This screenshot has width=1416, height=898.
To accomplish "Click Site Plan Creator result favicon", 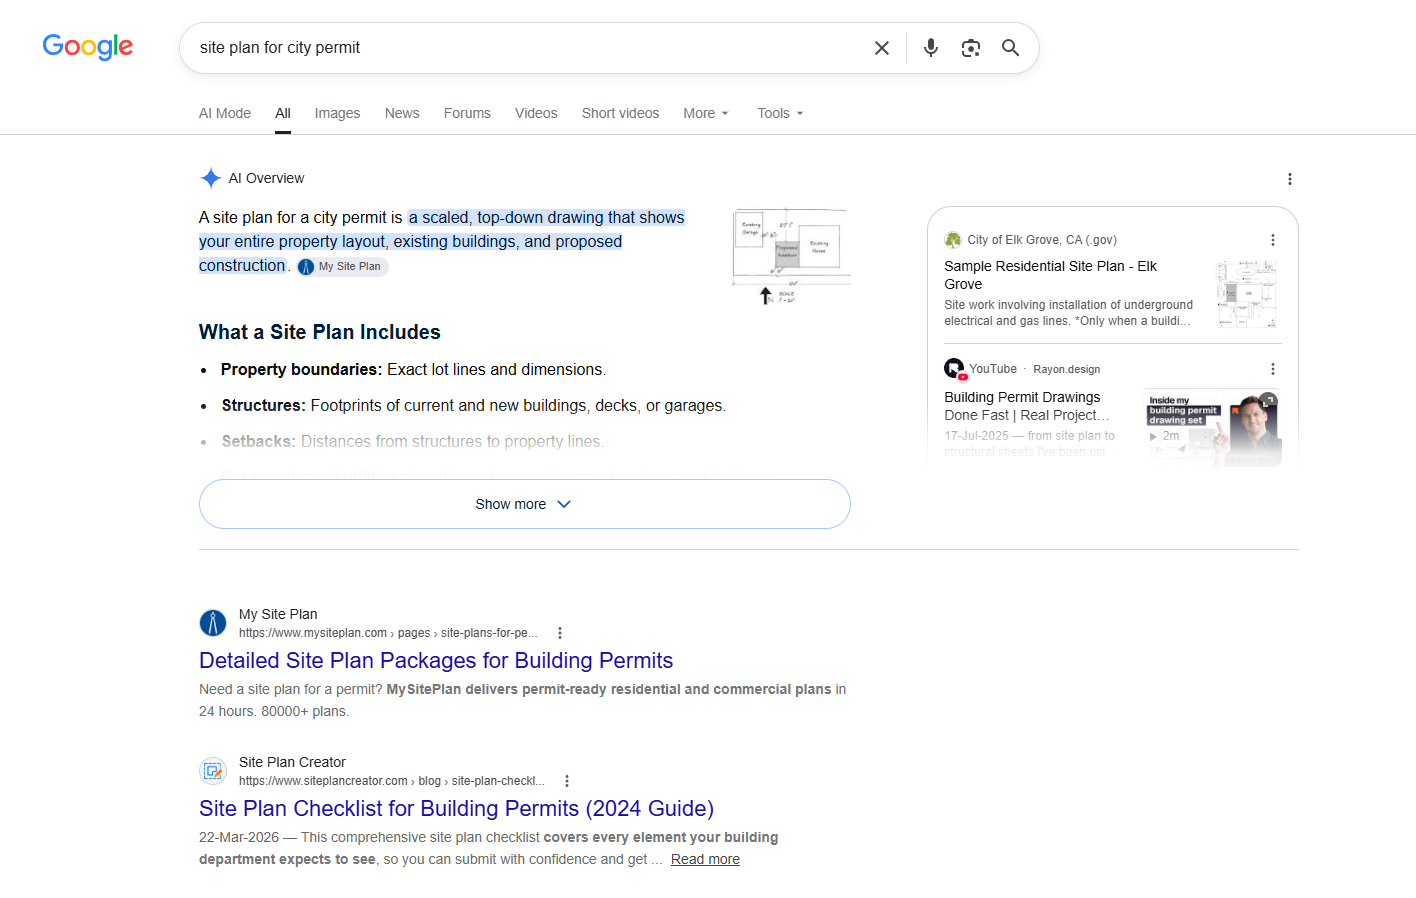I will click(213, 771).
